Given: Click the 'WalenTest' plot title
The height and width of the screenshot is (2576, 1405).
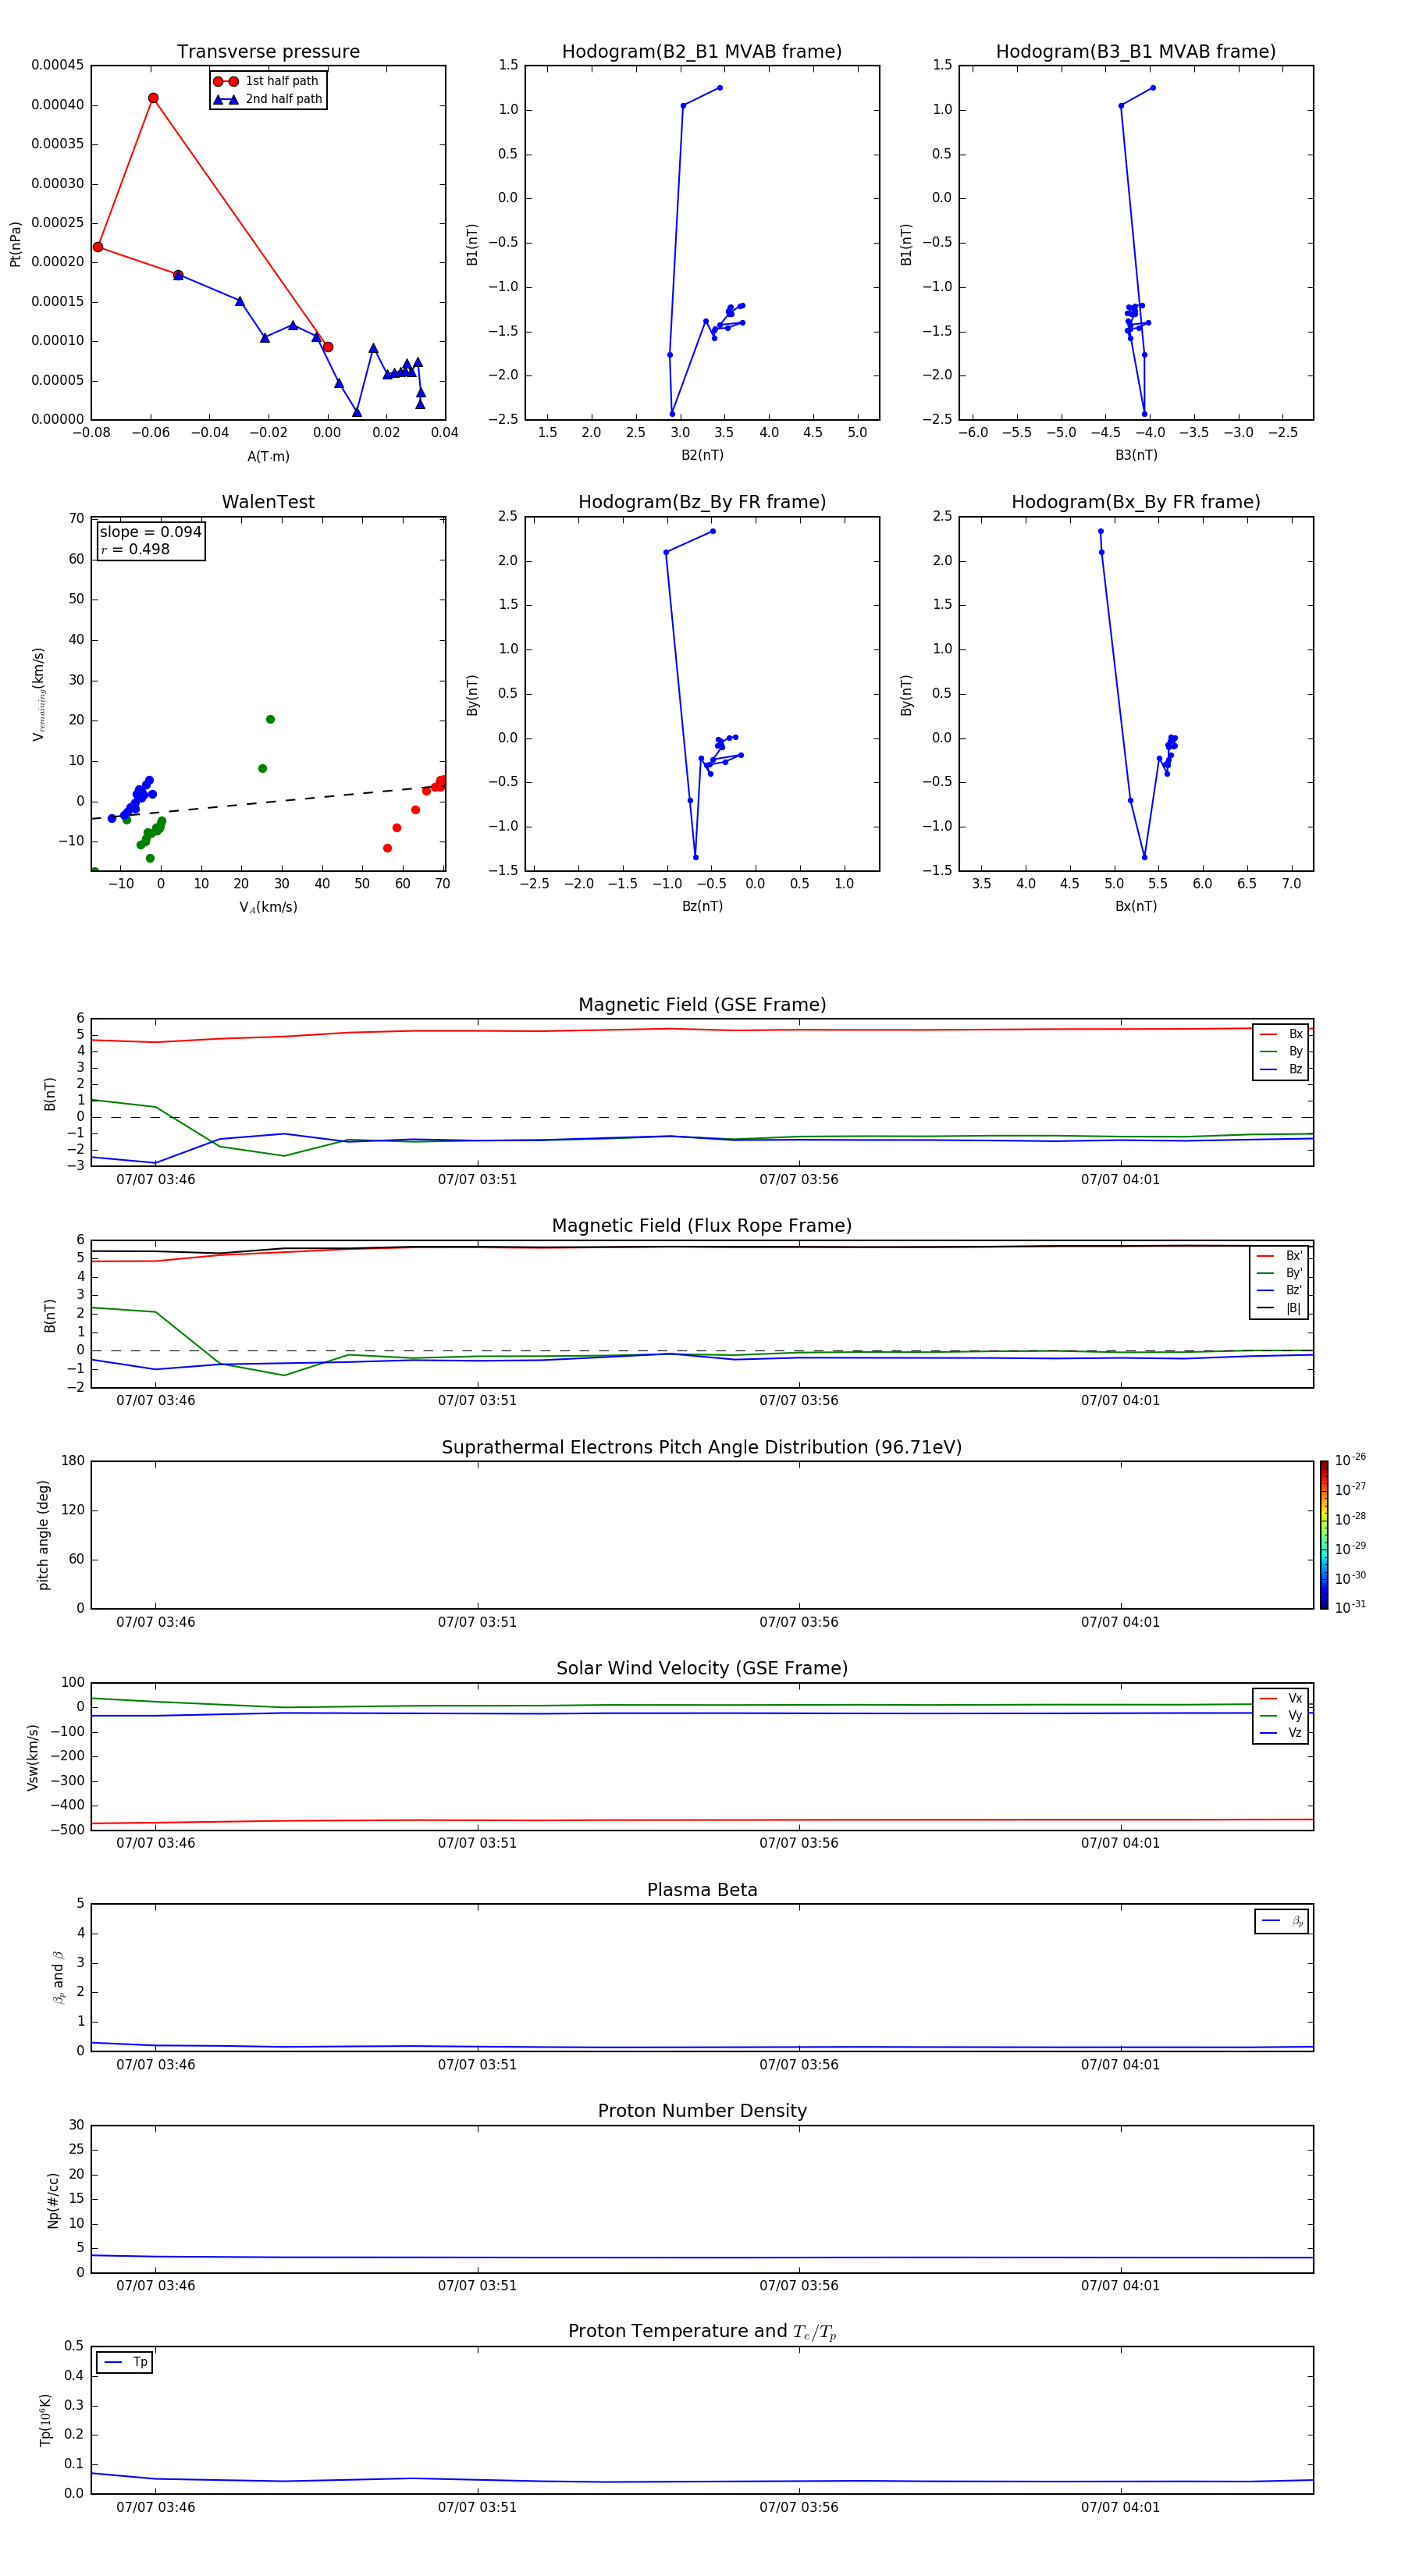Looking at the screenshot, I should click(268, 502).
